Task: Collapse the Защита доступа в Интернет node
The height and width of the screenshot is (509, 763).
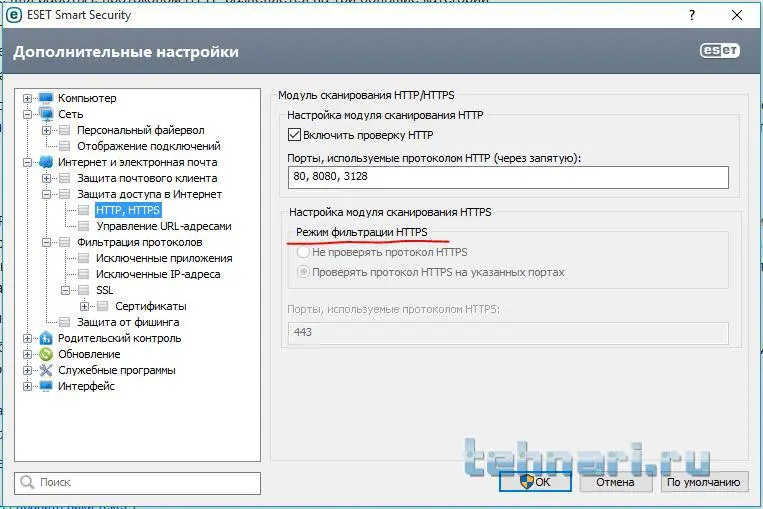Action: pyautogui.click(x=46, y=195)
